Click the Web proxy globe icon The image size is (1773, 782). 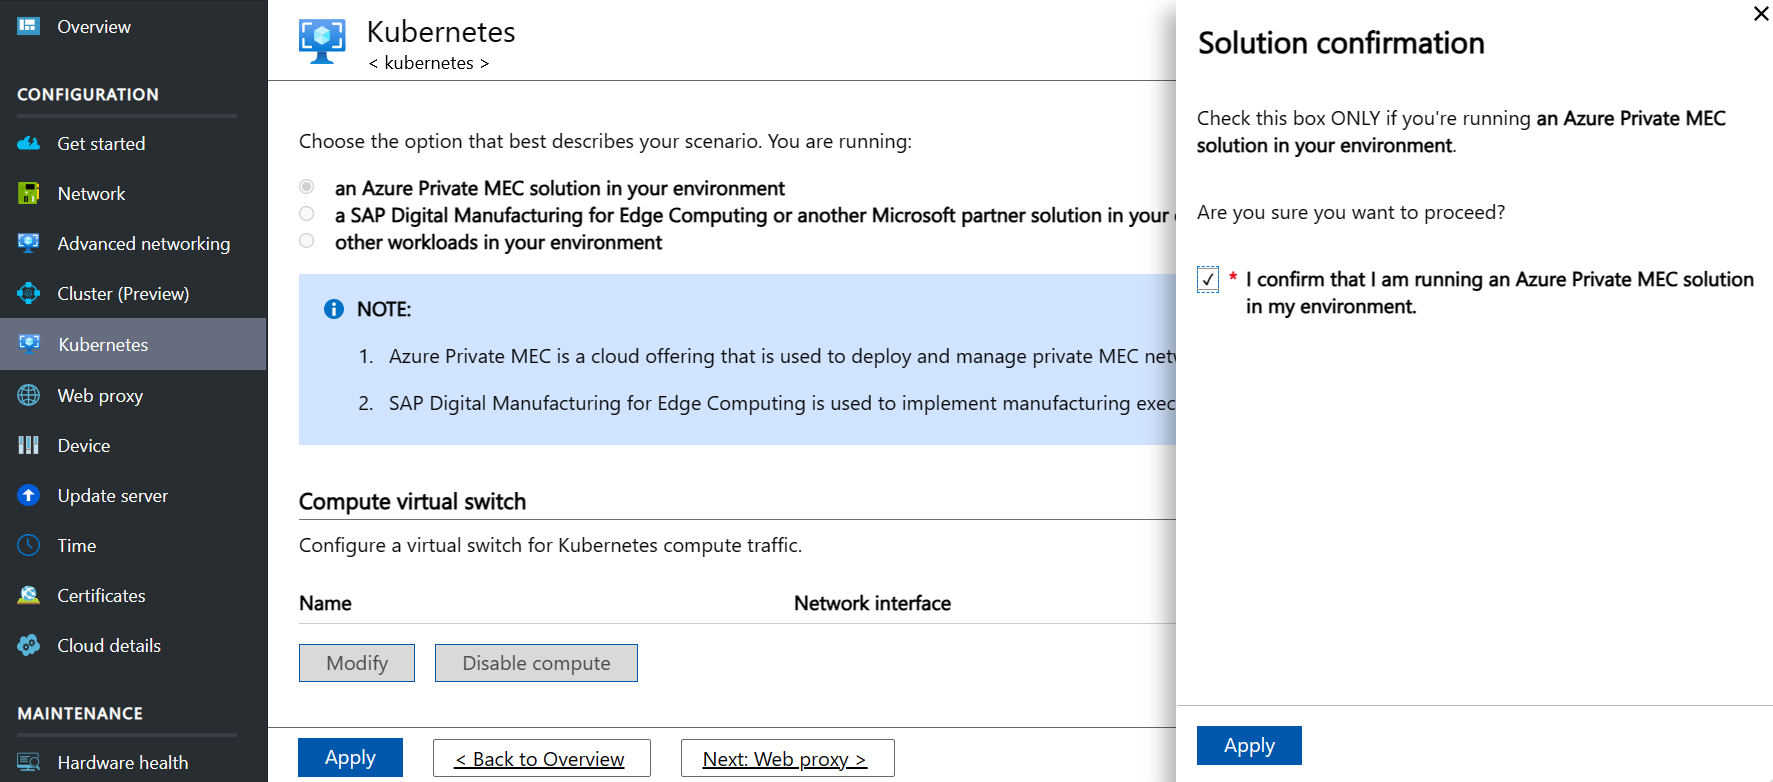28,396
